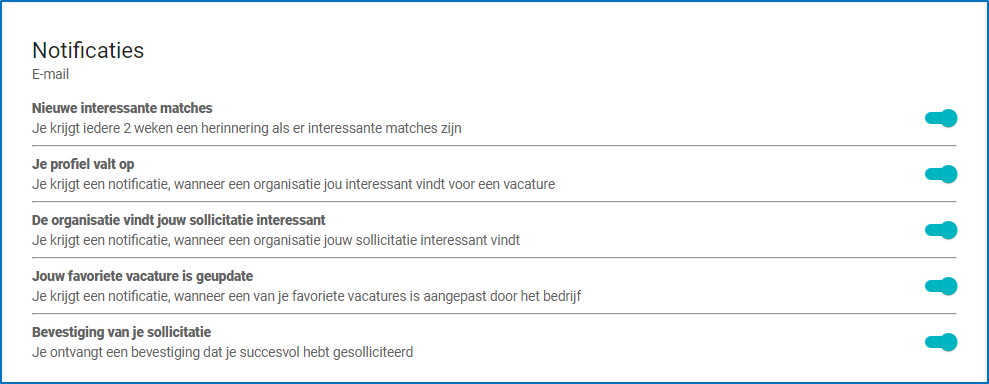Viewport: 989px width, 384px height.
Task: Disable Bevestiging van je sollicitatie toggle
Action: click(x=941, y=342)
